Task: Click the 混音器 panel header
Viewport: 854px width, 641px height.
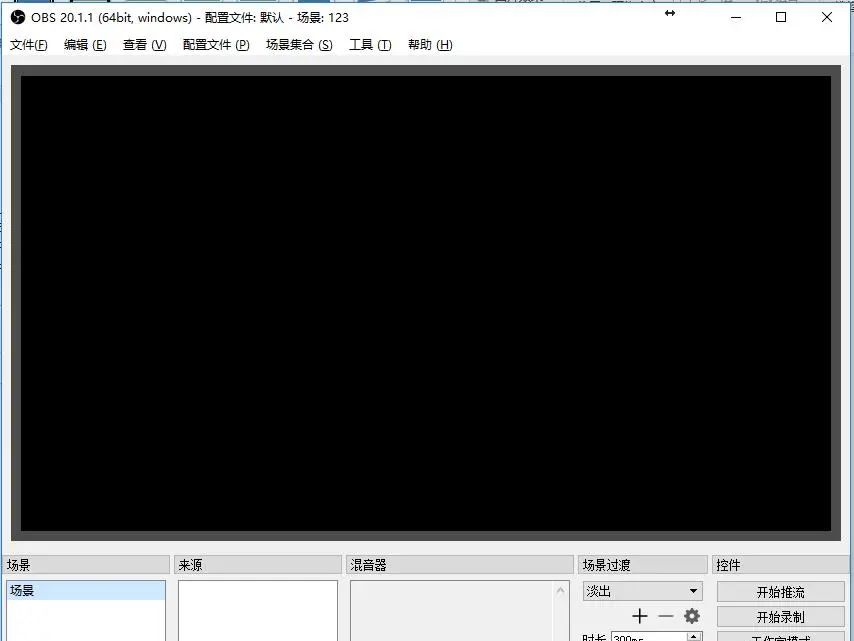Action: point(460,565)
